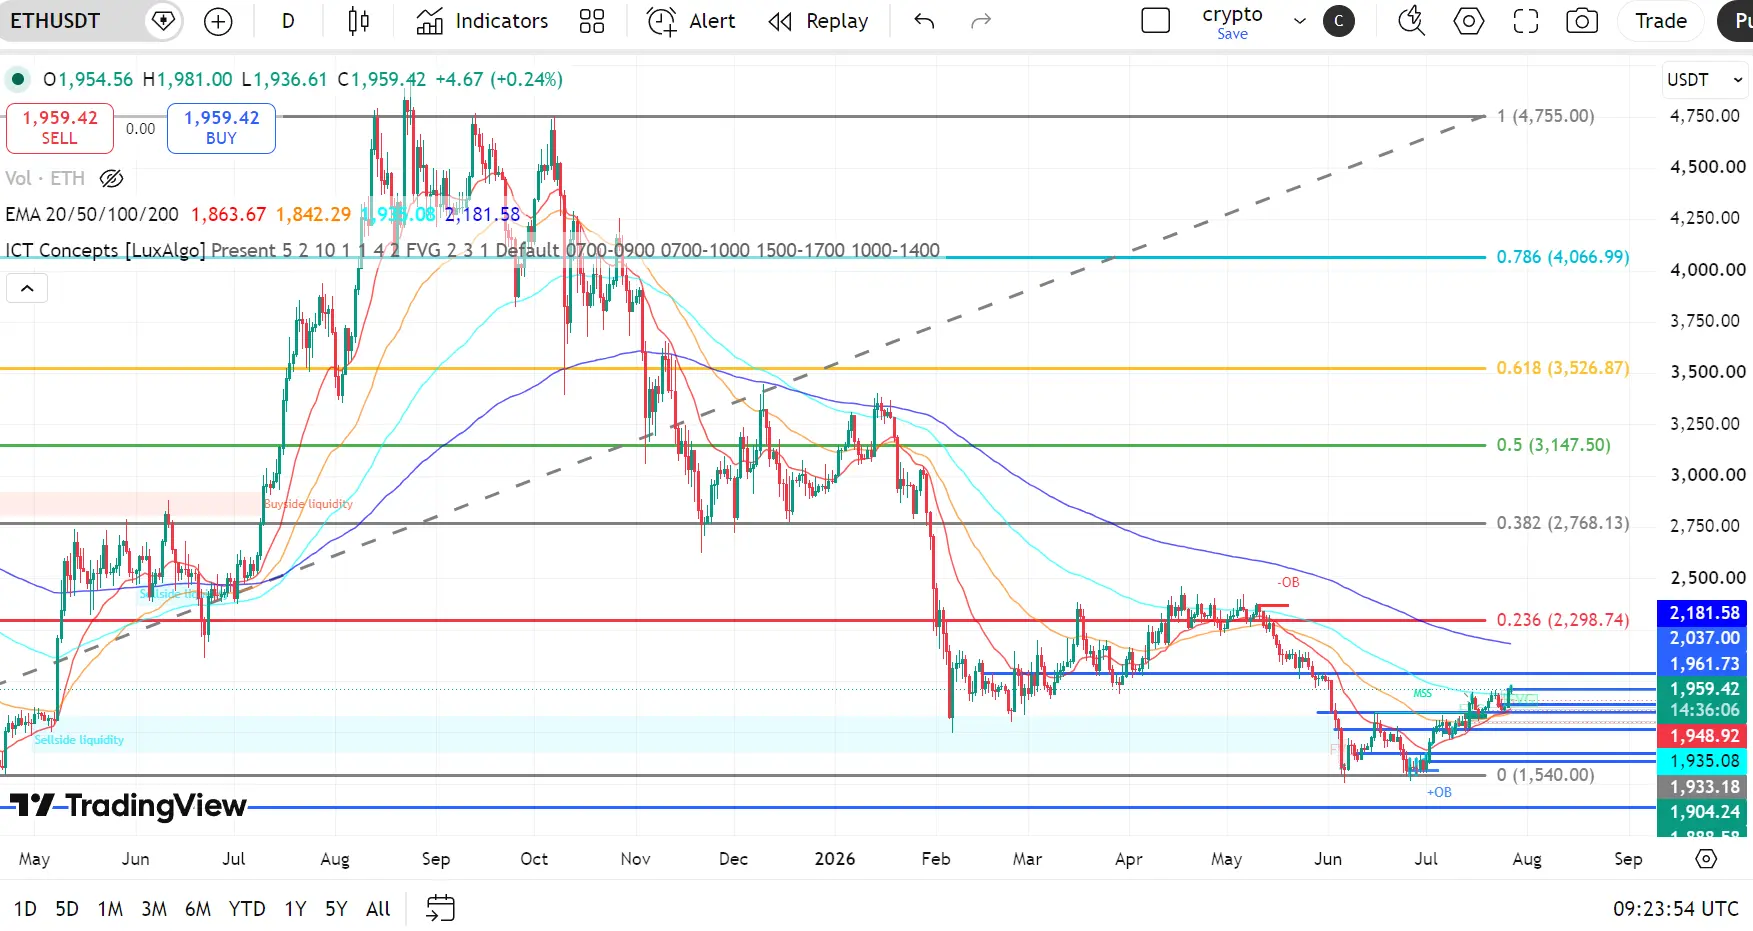Open the candlestick chart style selector
Viewport: 1753px width, 931px height.
tap(358, 21)
